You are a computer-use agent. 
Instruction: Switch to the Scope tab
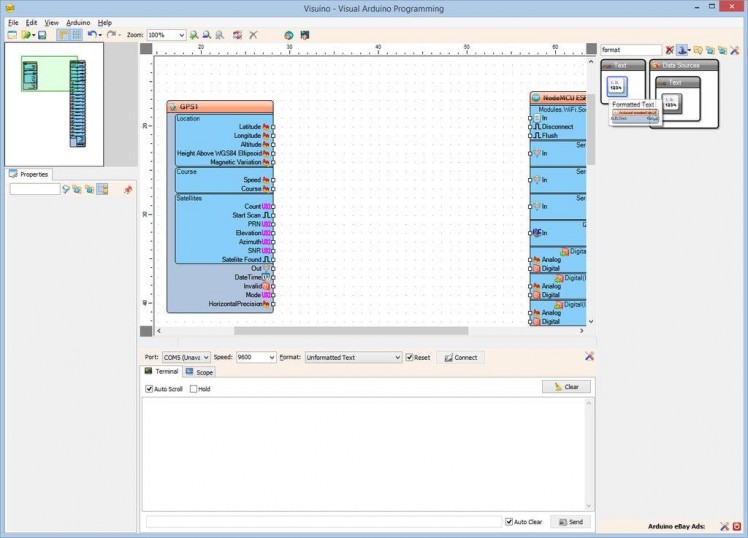pyautogui.click(x=199, y=372)
